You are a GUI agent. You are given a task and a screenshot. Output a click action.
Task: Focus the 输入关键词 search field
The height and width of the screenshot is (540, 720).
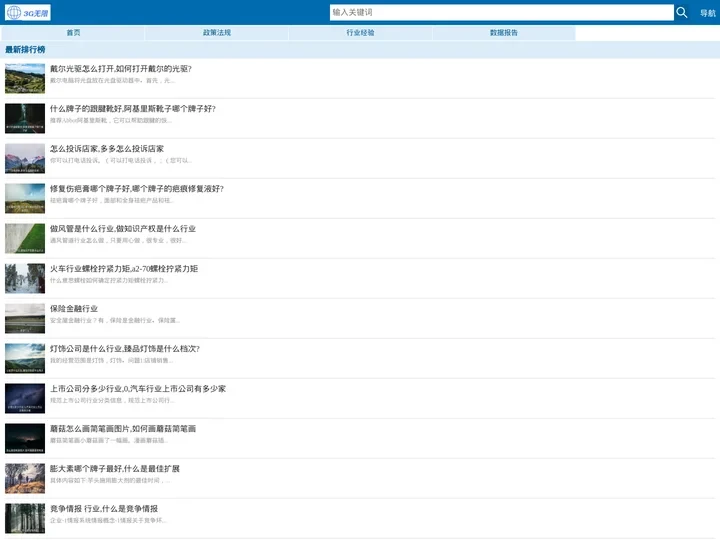pos(501,12)
